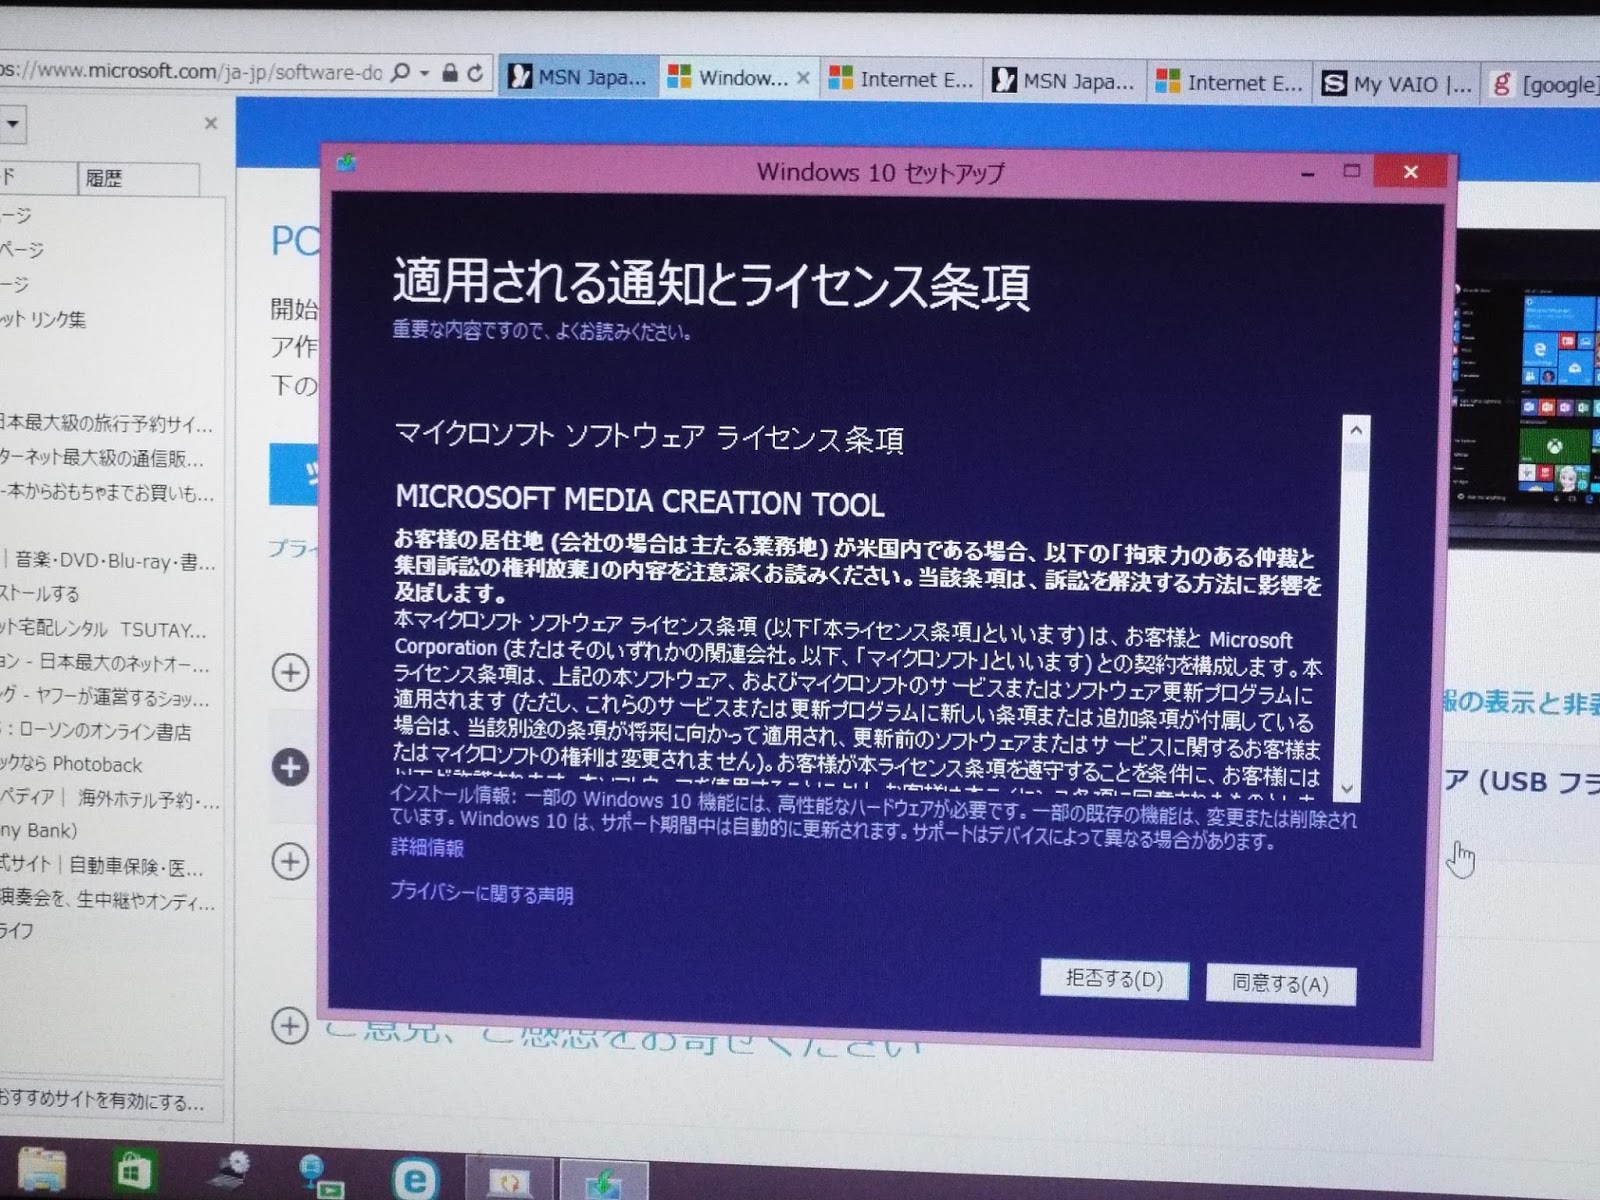Open the 詳細情報 link in setup dialog
Image resolution: width=1600 pixels, height=1200 pixels.
pos(427,848)
